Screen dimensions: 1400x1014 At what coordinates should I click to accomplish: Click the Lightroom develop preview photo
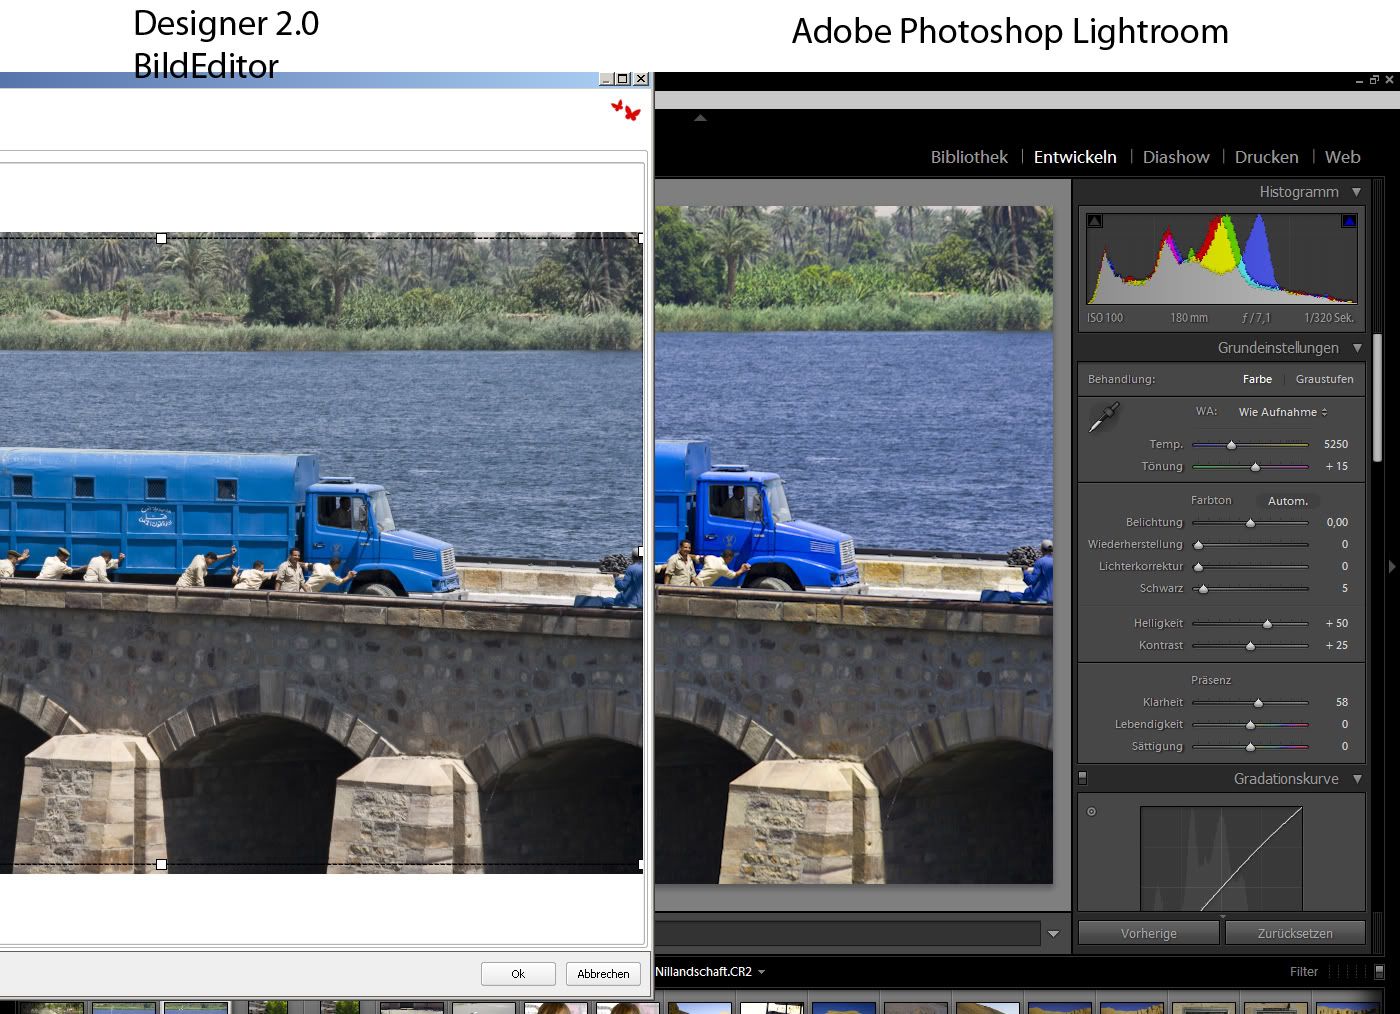point(854,545)
